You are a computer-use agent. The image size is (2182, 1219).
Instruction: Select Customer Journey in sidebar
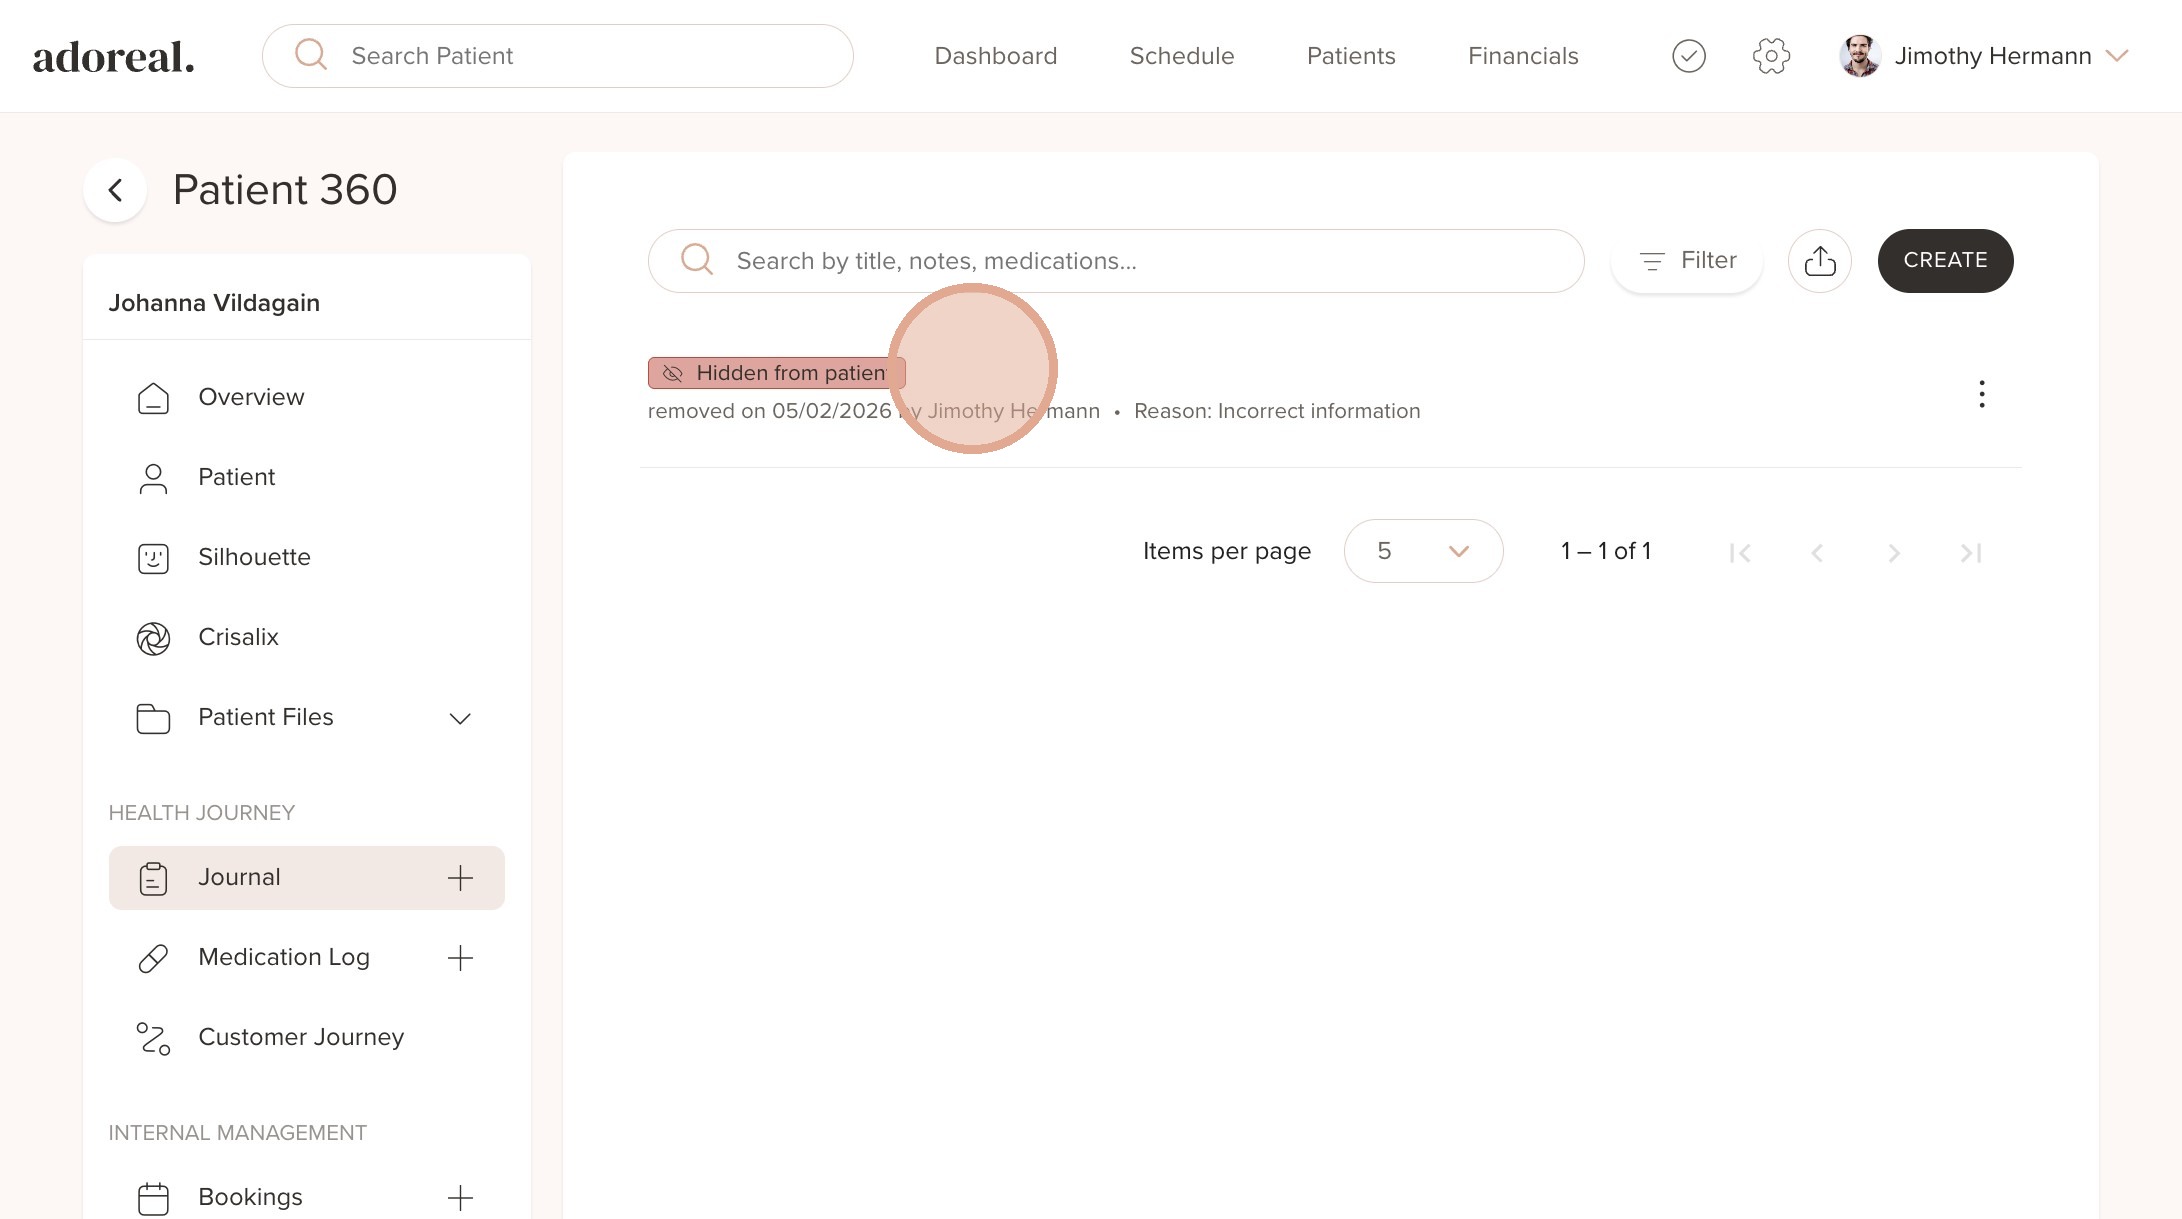pos(300,1037)
